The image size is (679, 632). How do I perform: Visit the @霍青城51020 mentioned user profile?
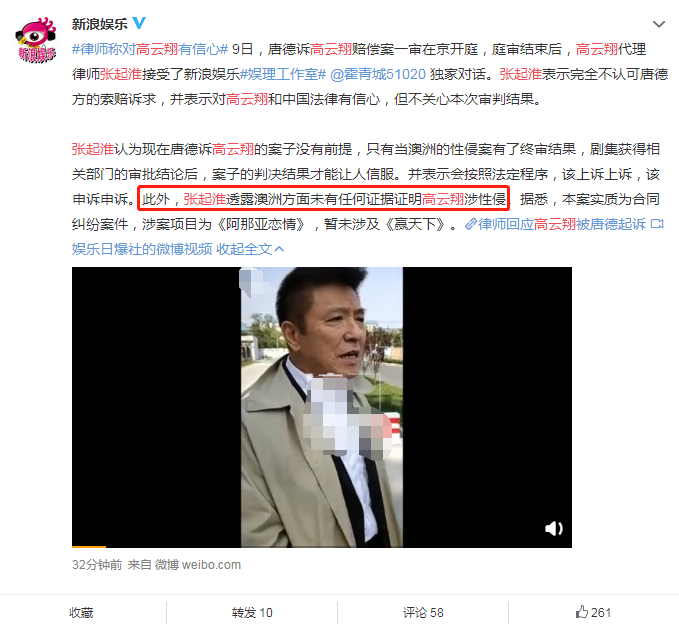click(x=378, y=75)
